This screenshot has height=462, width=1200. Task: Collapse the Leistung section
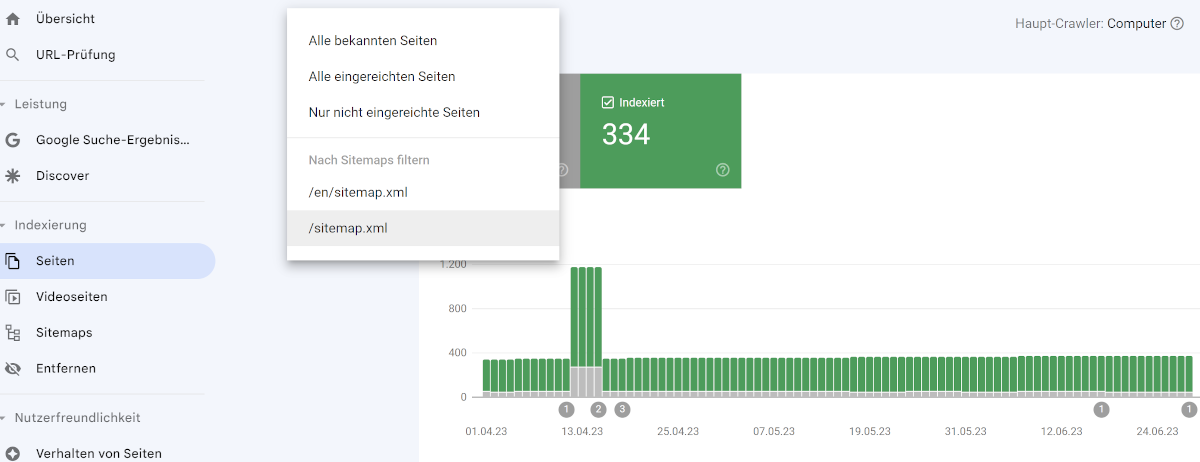click(4, 104)
